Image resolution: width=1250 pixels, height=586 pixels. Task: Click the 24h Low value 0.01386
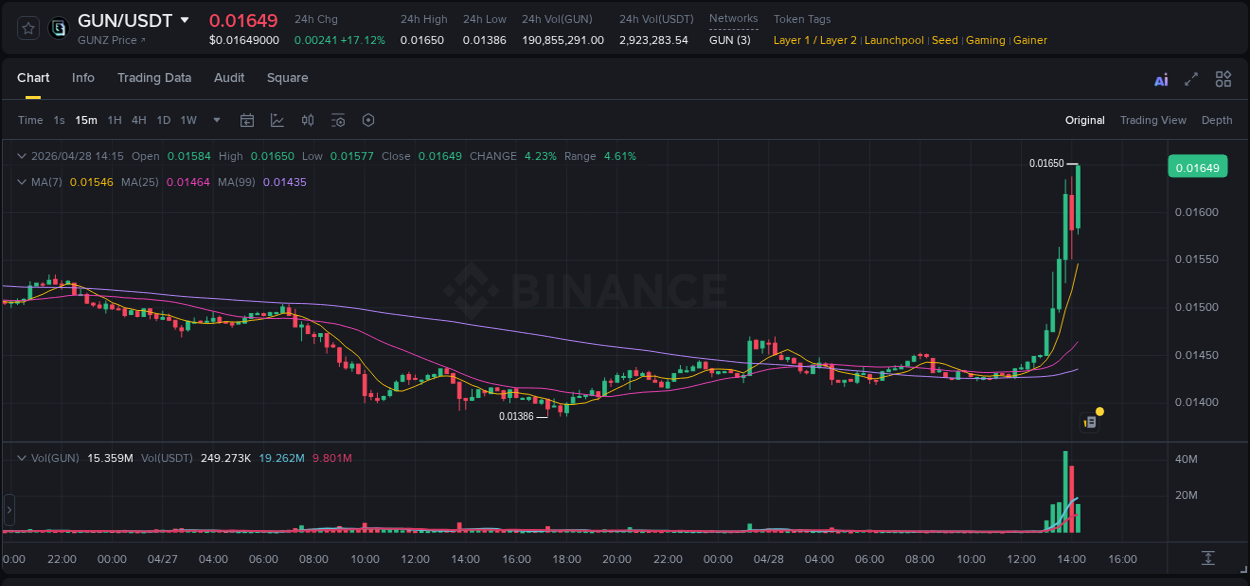click(x=484, y=40)
